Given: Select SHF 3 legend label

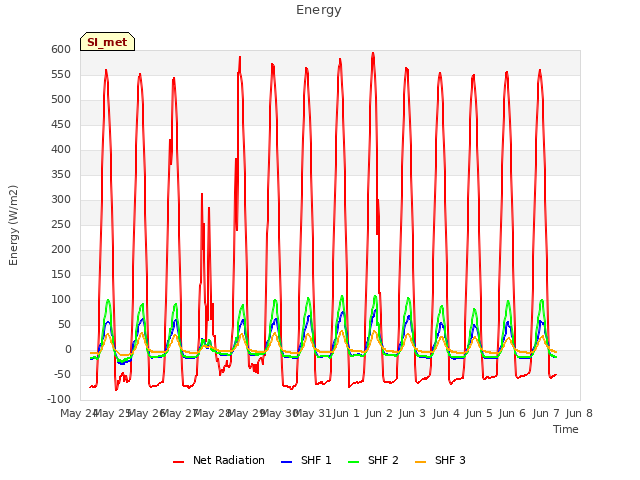Looking at the screenshot, I should [450, 460].
